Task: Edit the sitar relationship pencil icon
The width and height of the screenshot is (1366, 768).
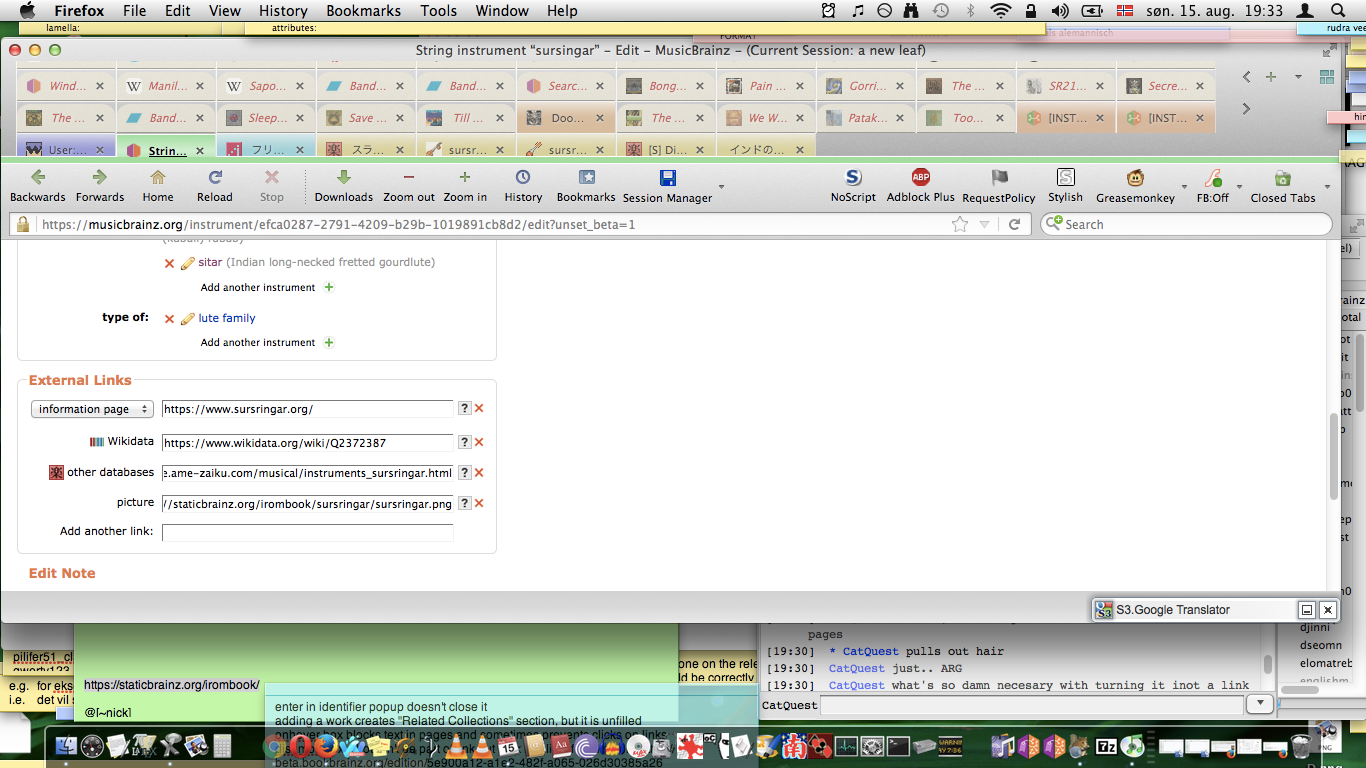Action: point(187,263)
